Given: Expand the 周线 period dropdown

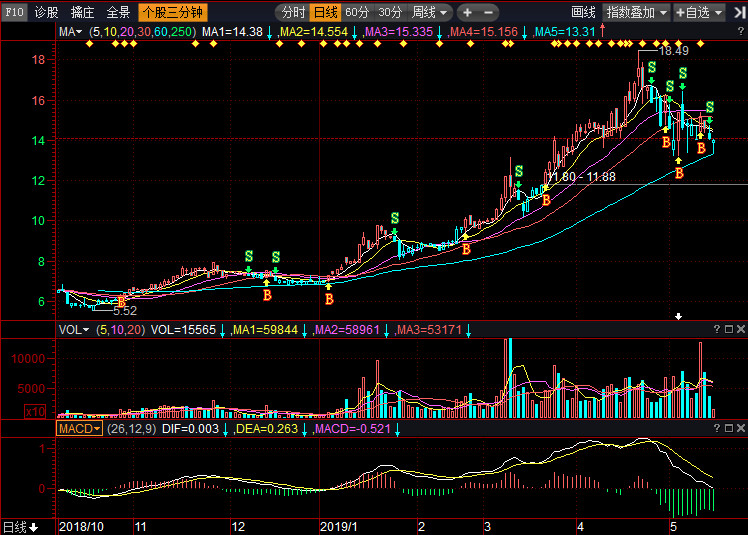Looking at the screenshot, I should 431,13.
